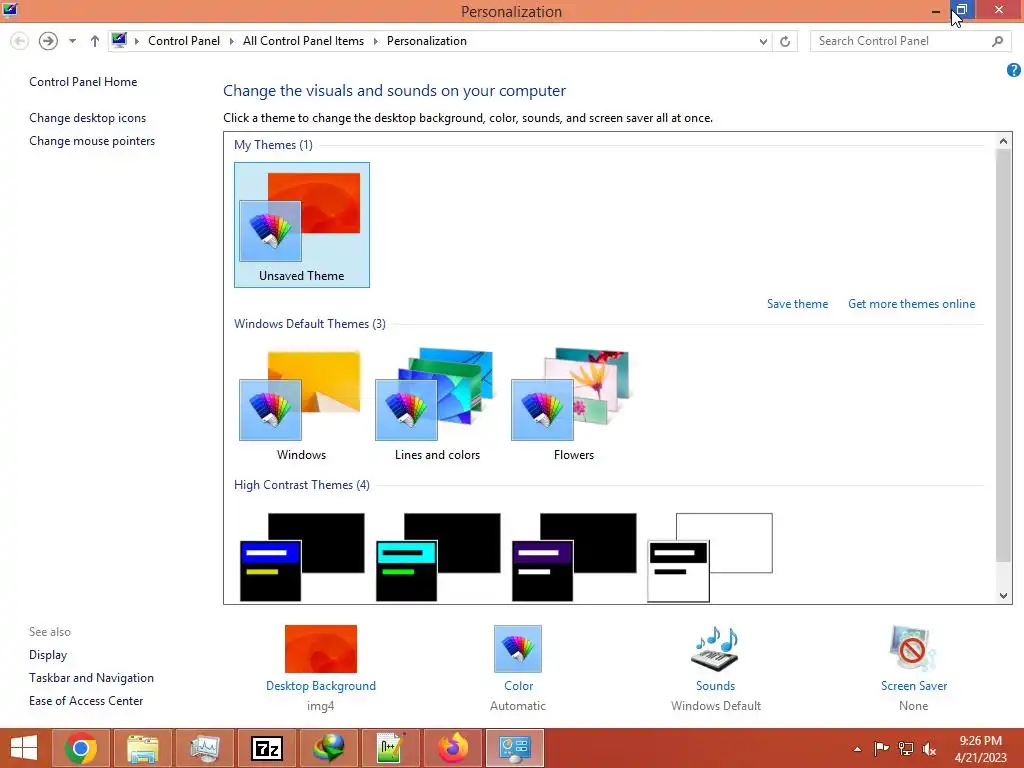Open the system monitor taskbar icon
This screenshot has height=768, width=1024.
[204, 748]
